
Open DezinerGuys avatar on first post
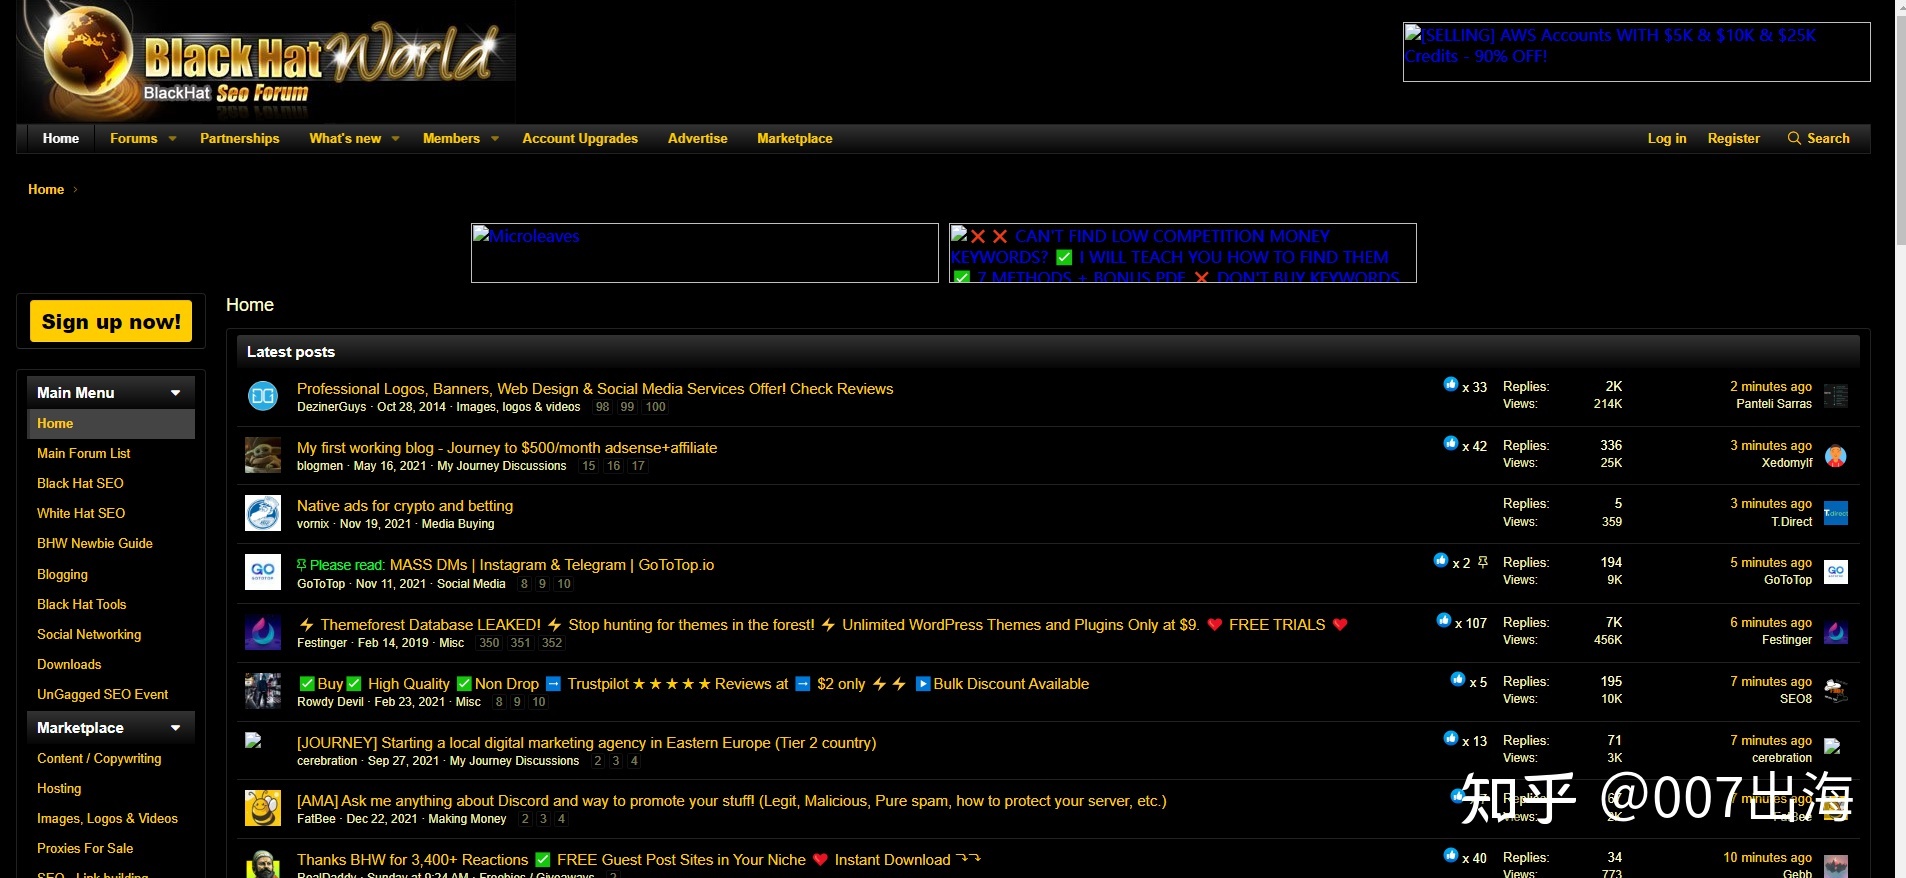click(x=263, y=396)
